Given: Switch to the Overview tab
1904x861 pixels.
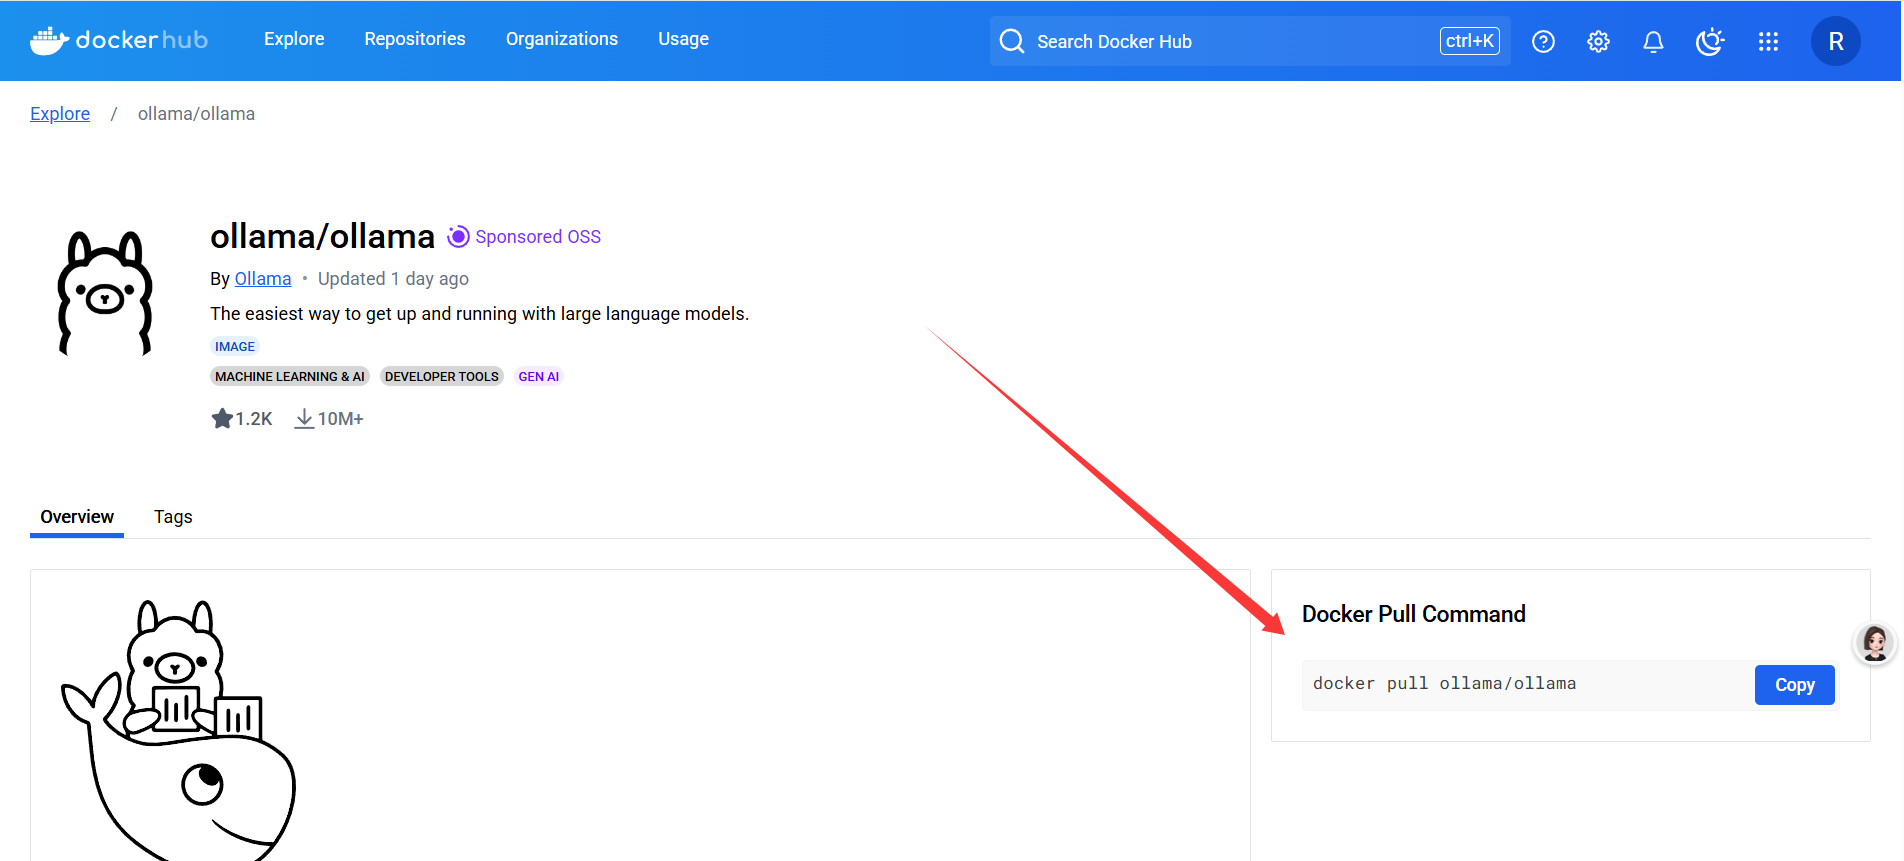Looking at the screenshot, I should pyautogui.click(x=77, y=517).
